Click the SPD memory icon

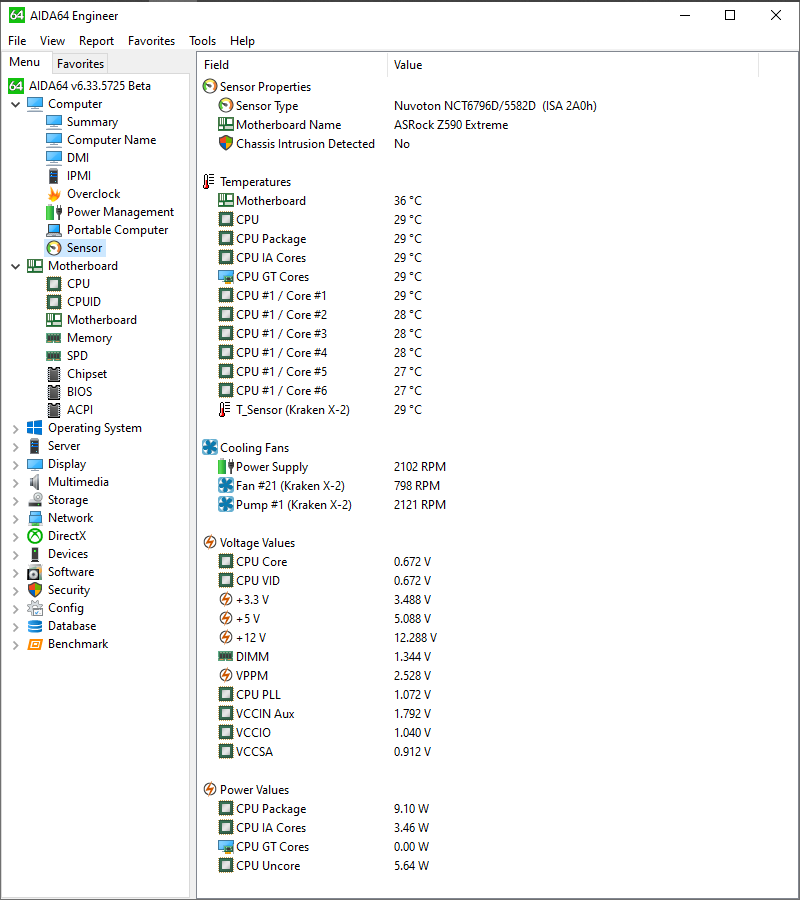pyautogui.click(x=54, y=356)
